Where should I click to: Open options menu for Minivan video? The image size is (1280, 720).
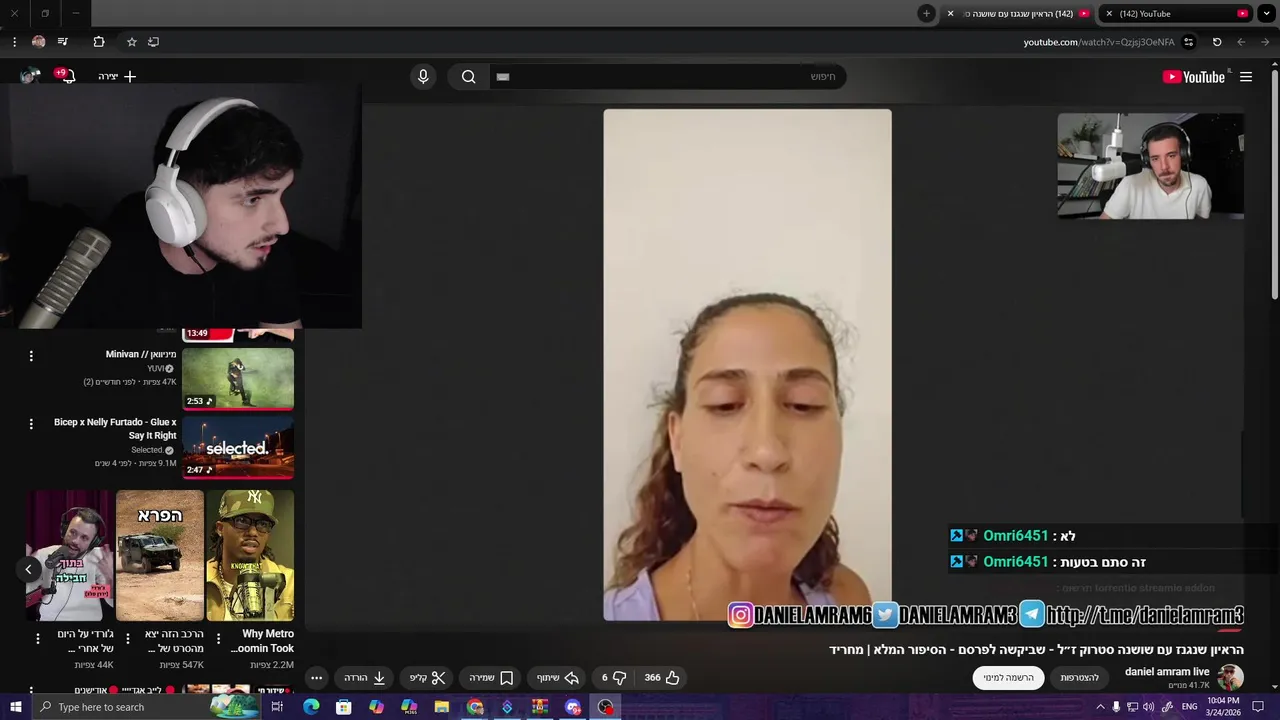[31, 356]
